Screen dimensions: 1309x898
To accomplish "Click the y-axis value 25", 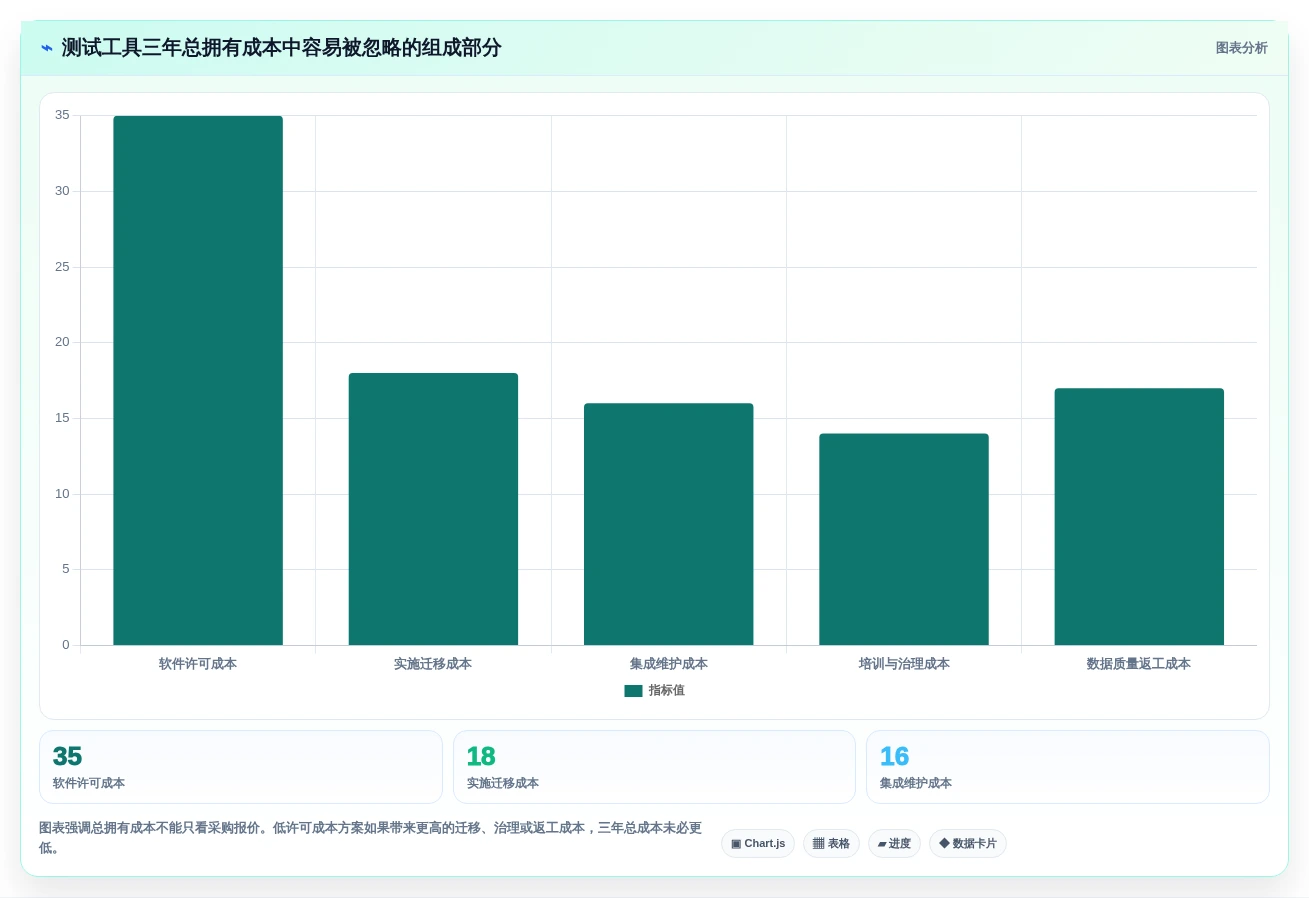I will (x=62, y=267).
